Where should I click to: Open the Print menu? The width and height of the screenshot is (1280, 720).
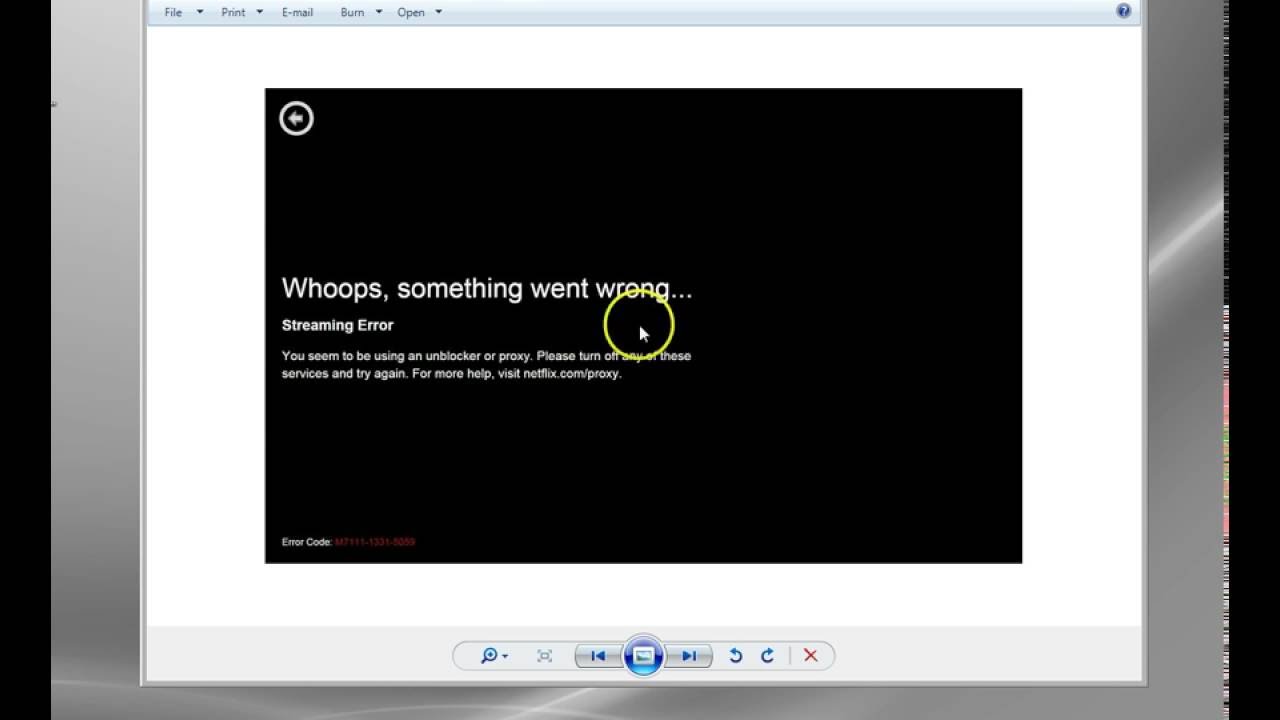pos(233,12)
